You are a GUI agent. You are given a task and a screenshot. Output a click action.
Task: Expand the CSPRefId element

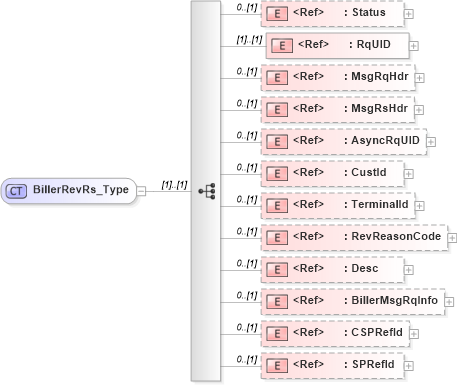point(414,334)
